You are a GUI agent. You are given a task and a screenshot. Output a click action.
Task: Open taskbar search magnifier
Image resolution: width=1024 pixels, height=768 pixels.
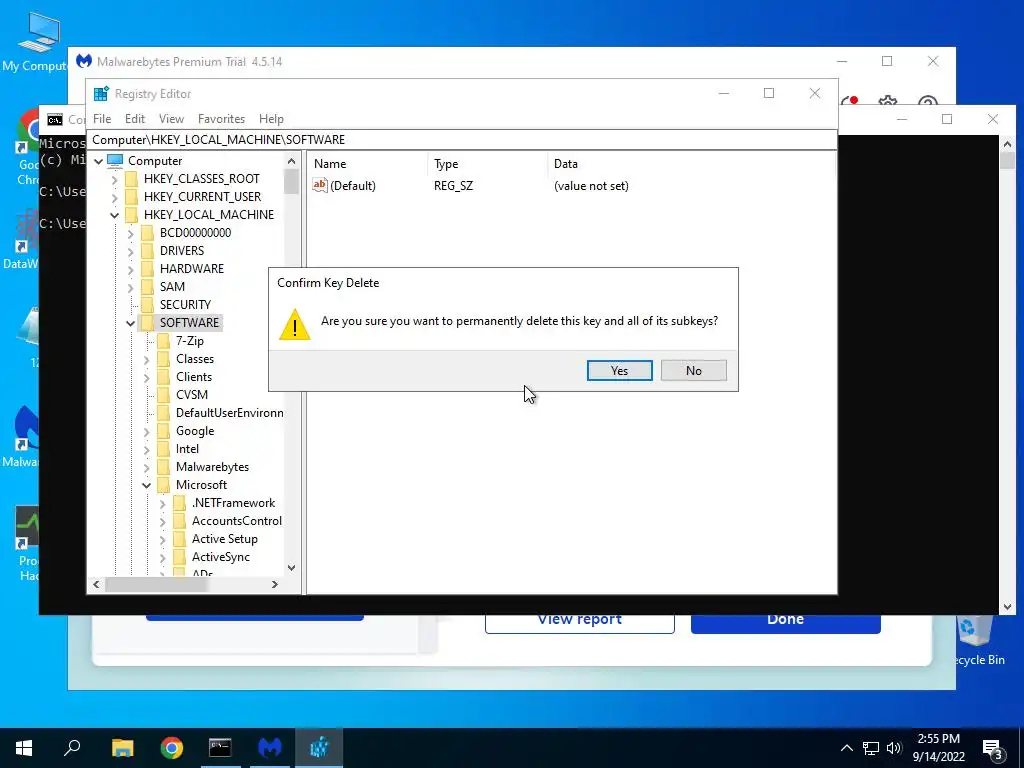[x=72, y=748]
